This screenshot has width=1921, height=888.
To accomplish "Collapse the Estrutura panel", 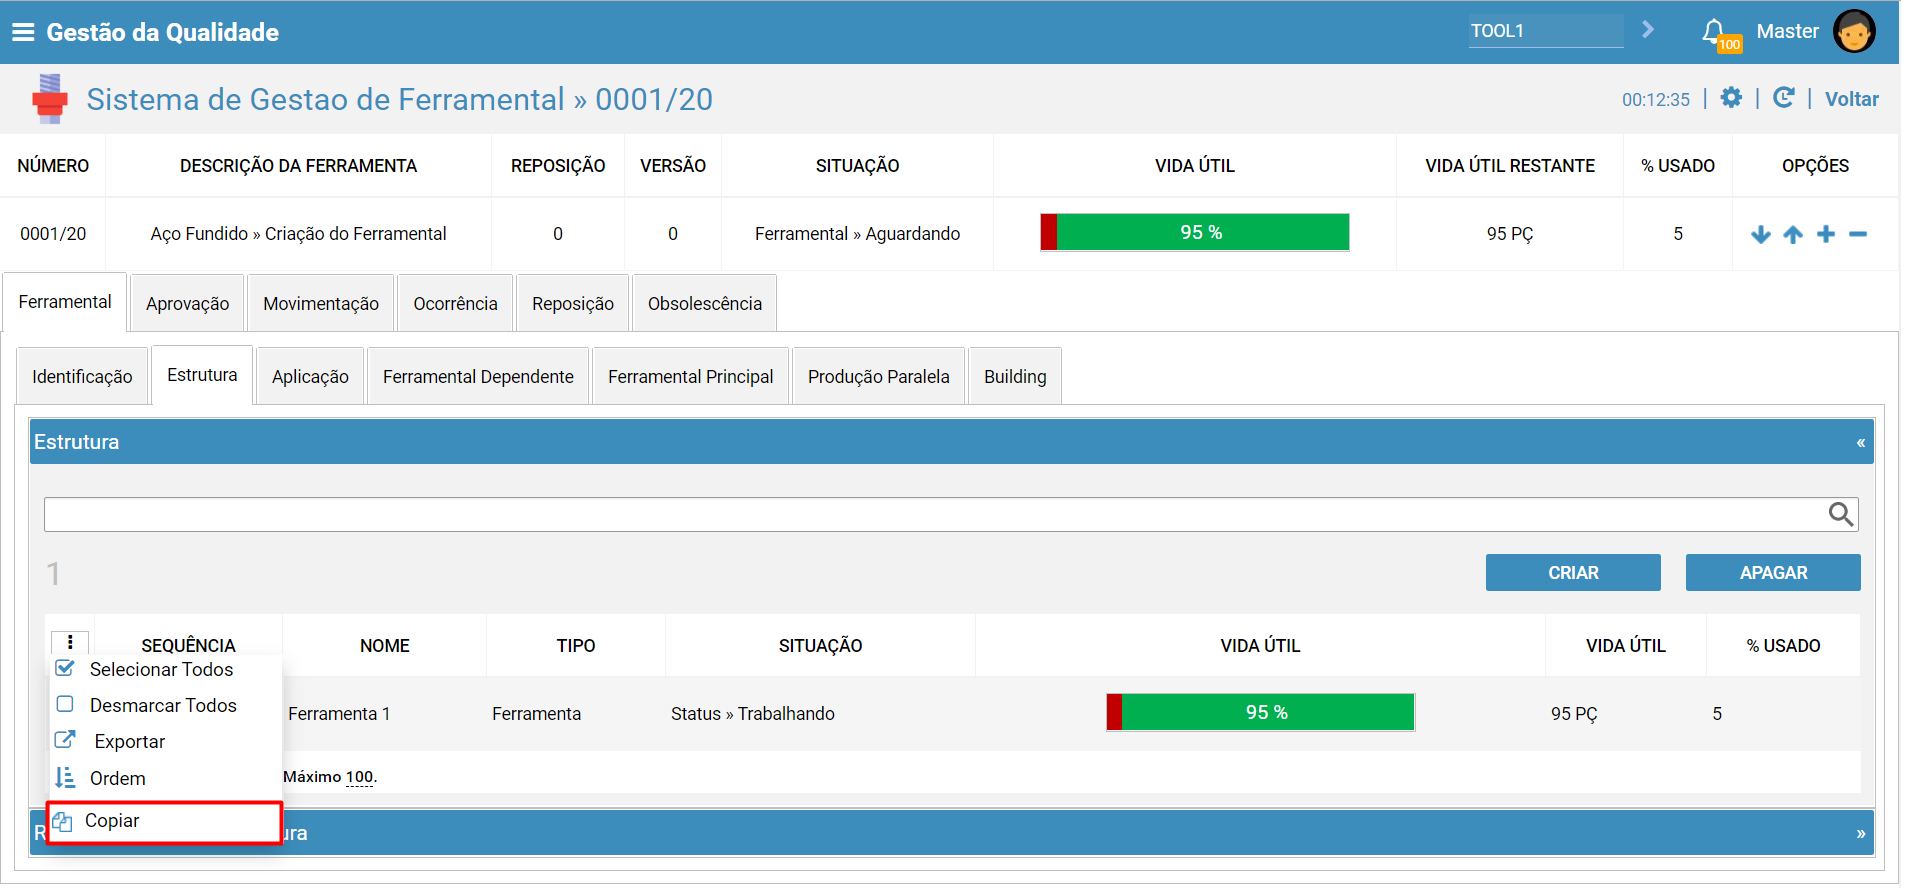I will point(1861,442).
